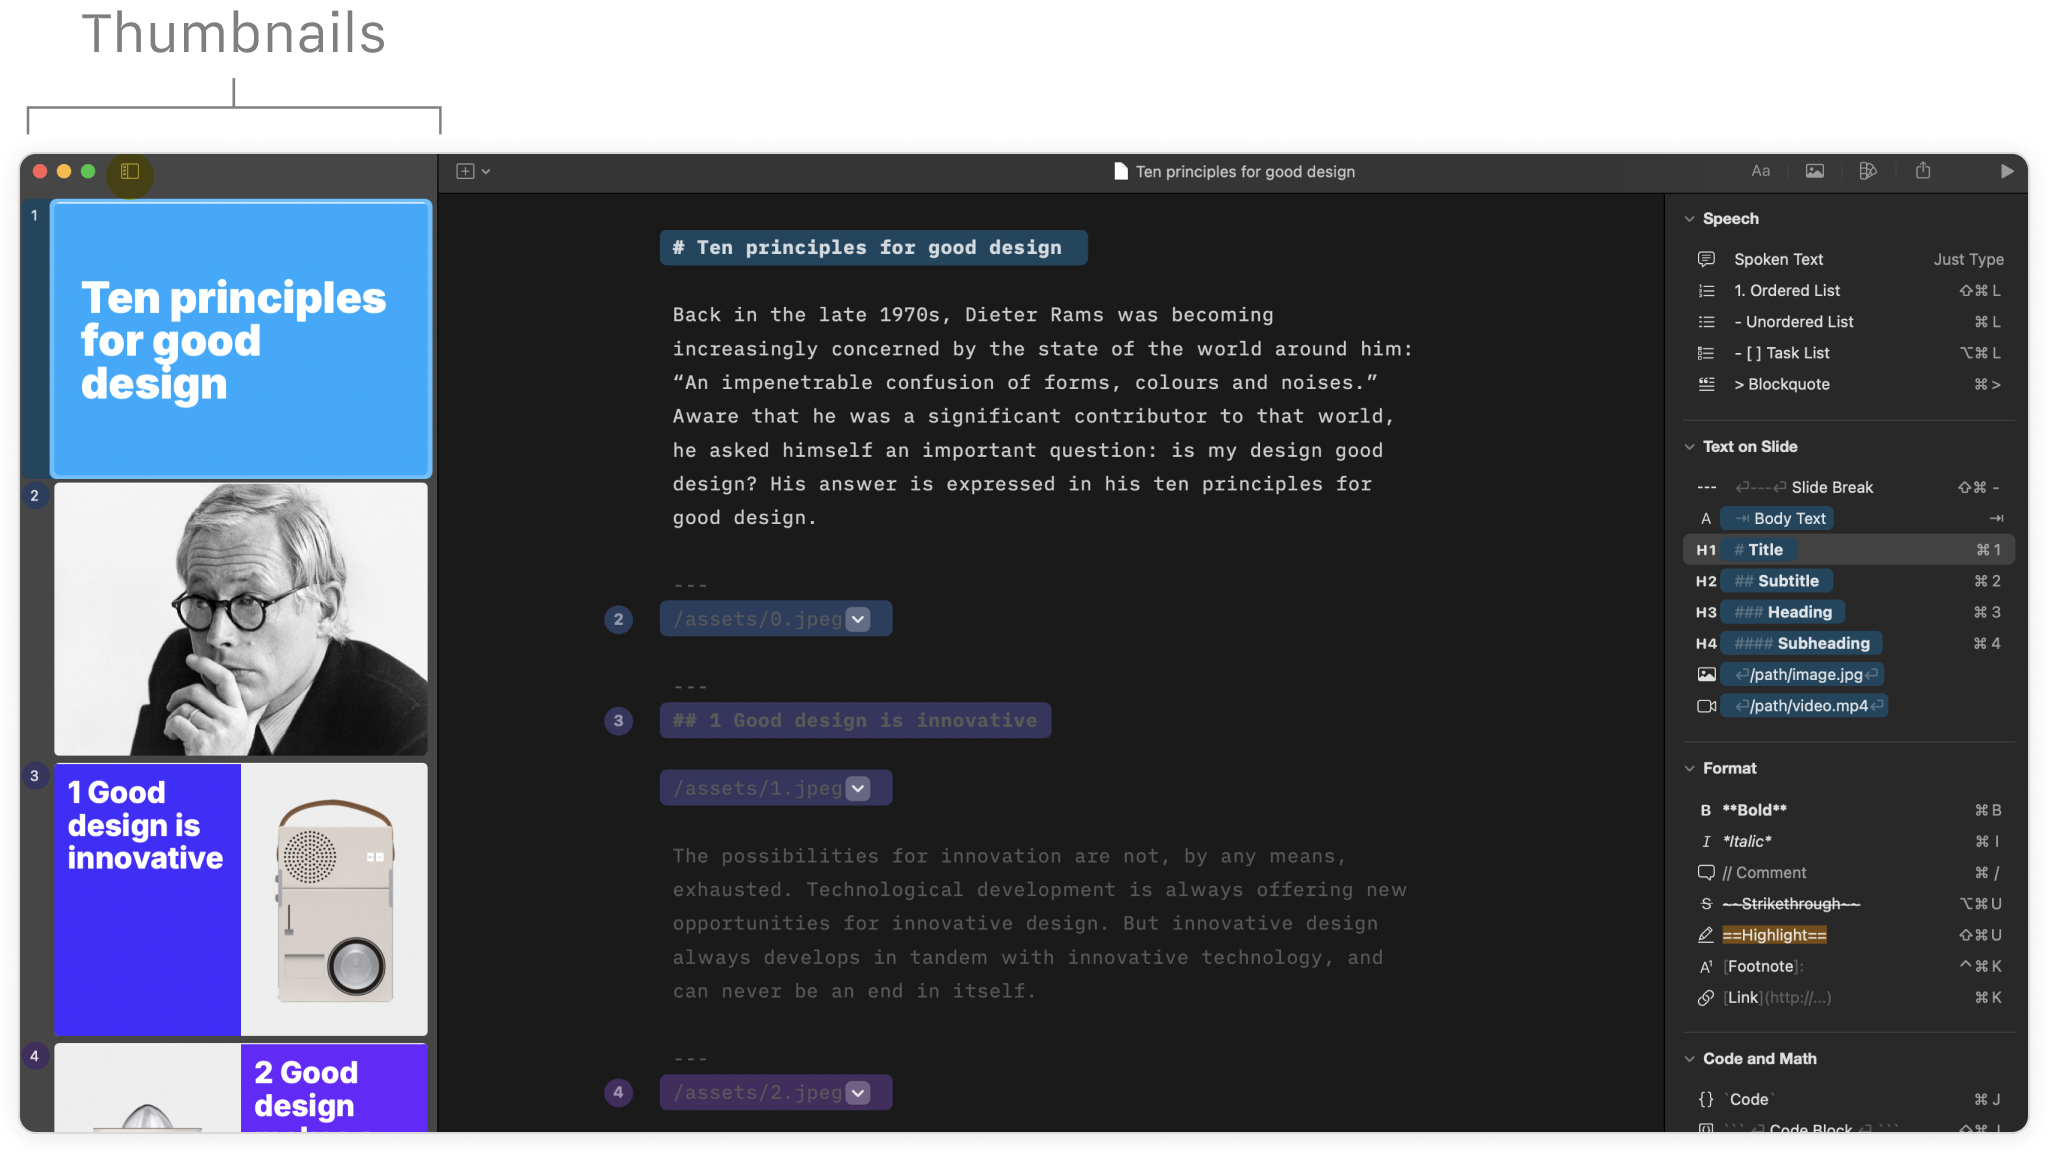Screen dimensions: 2048x1152
Task: Click the '# Ten principles for good design' heading
Action: [x=873, y=248]
